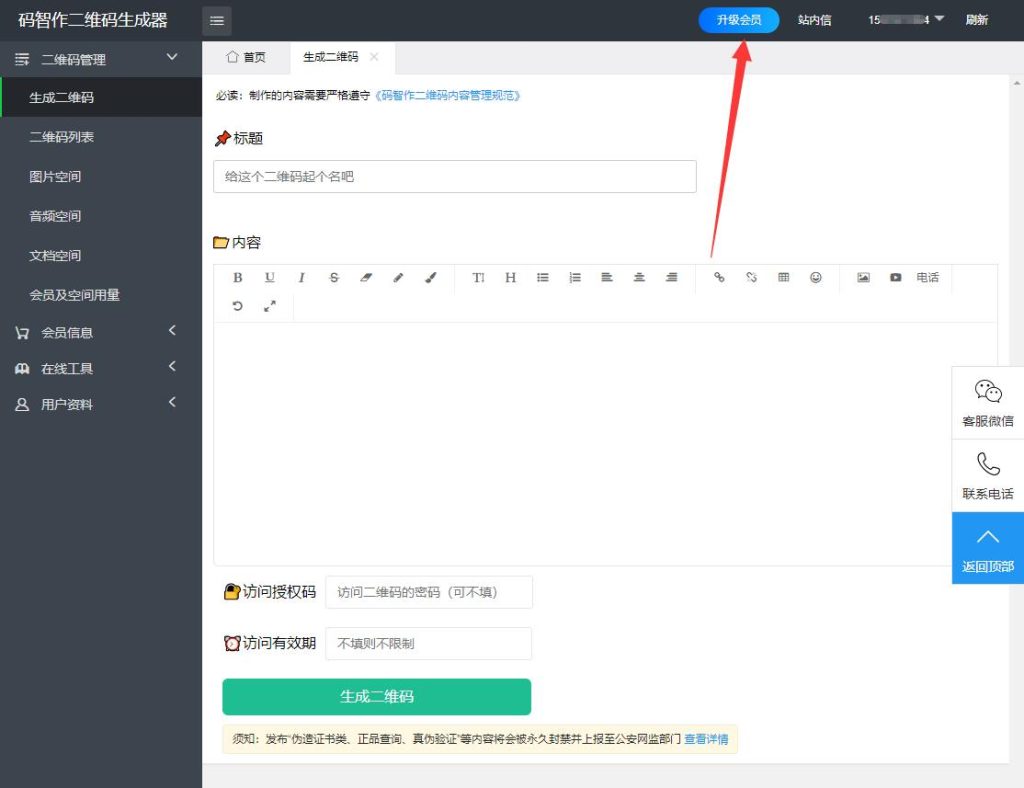The width and height of the screenshot is (1024, 788).
Task: Open 联系电话 contact phone widget
Action: 987,475
